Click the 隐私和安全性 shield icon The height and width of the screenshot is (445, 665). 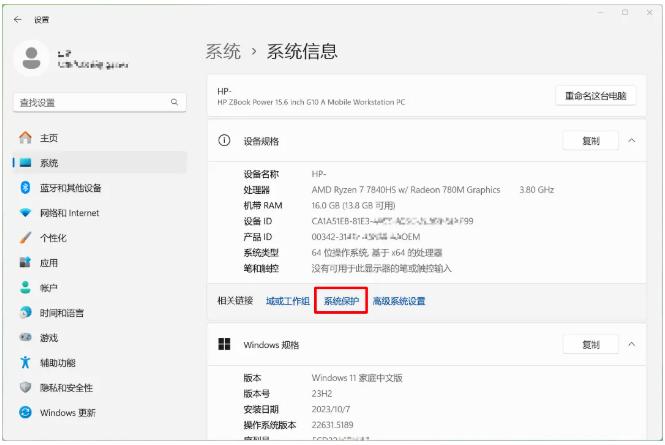[25, 387]
